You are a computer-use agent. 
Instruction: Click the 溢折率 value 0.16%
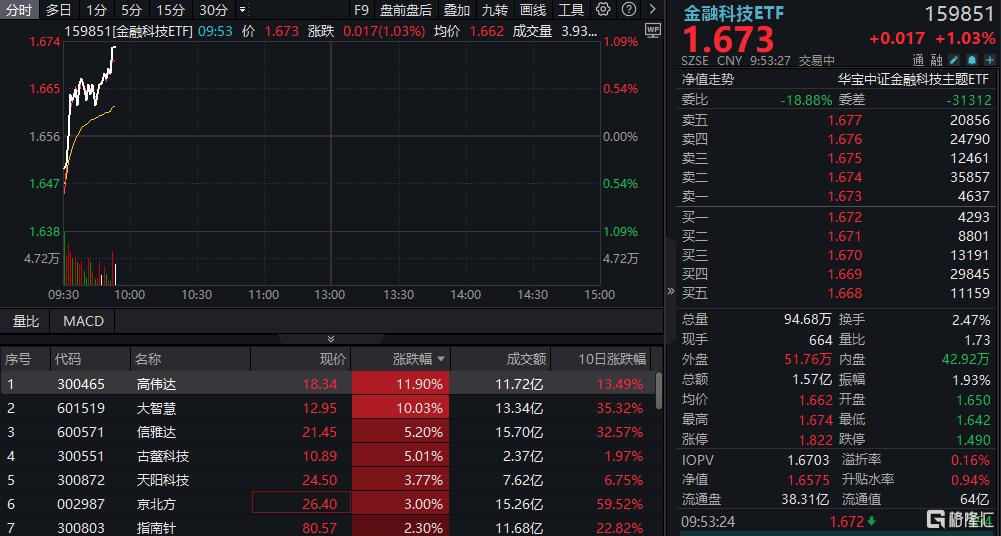tap(970, 459)
